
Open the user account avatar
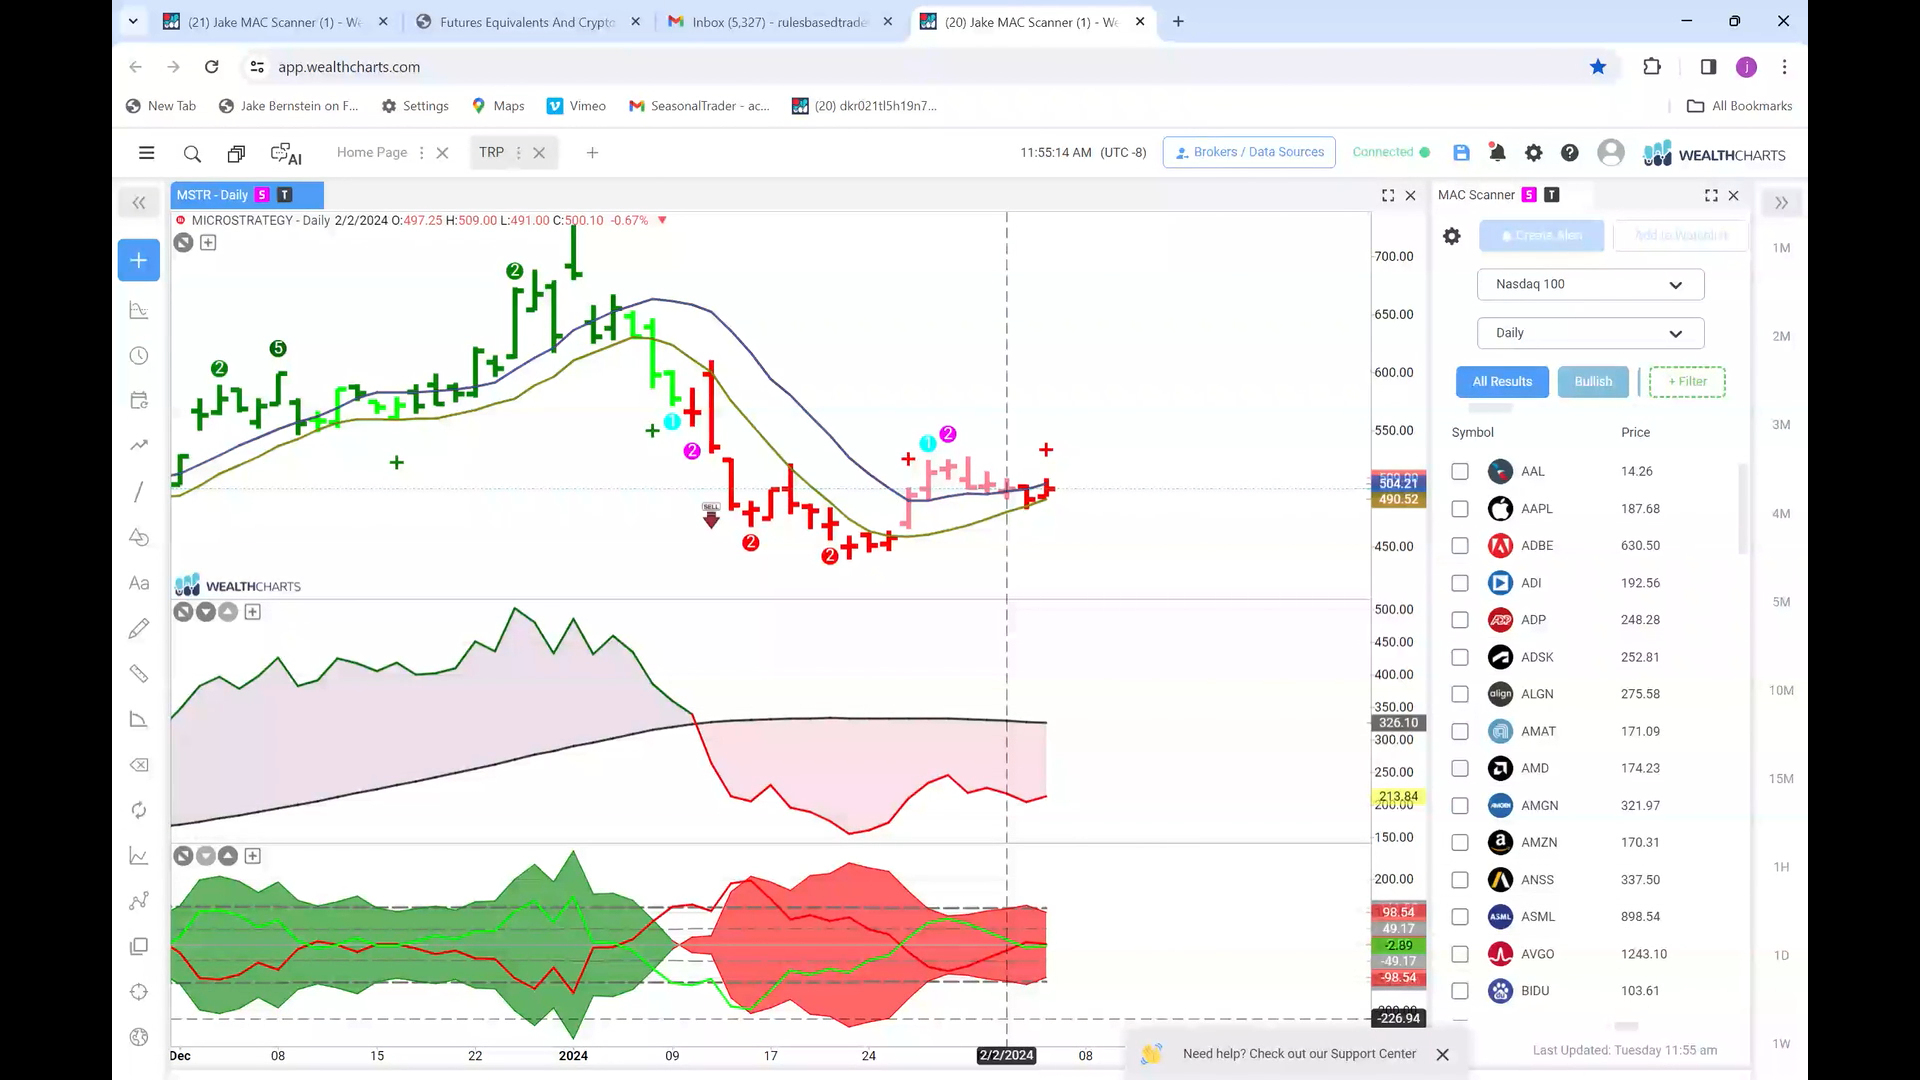tap(1610, 152)
